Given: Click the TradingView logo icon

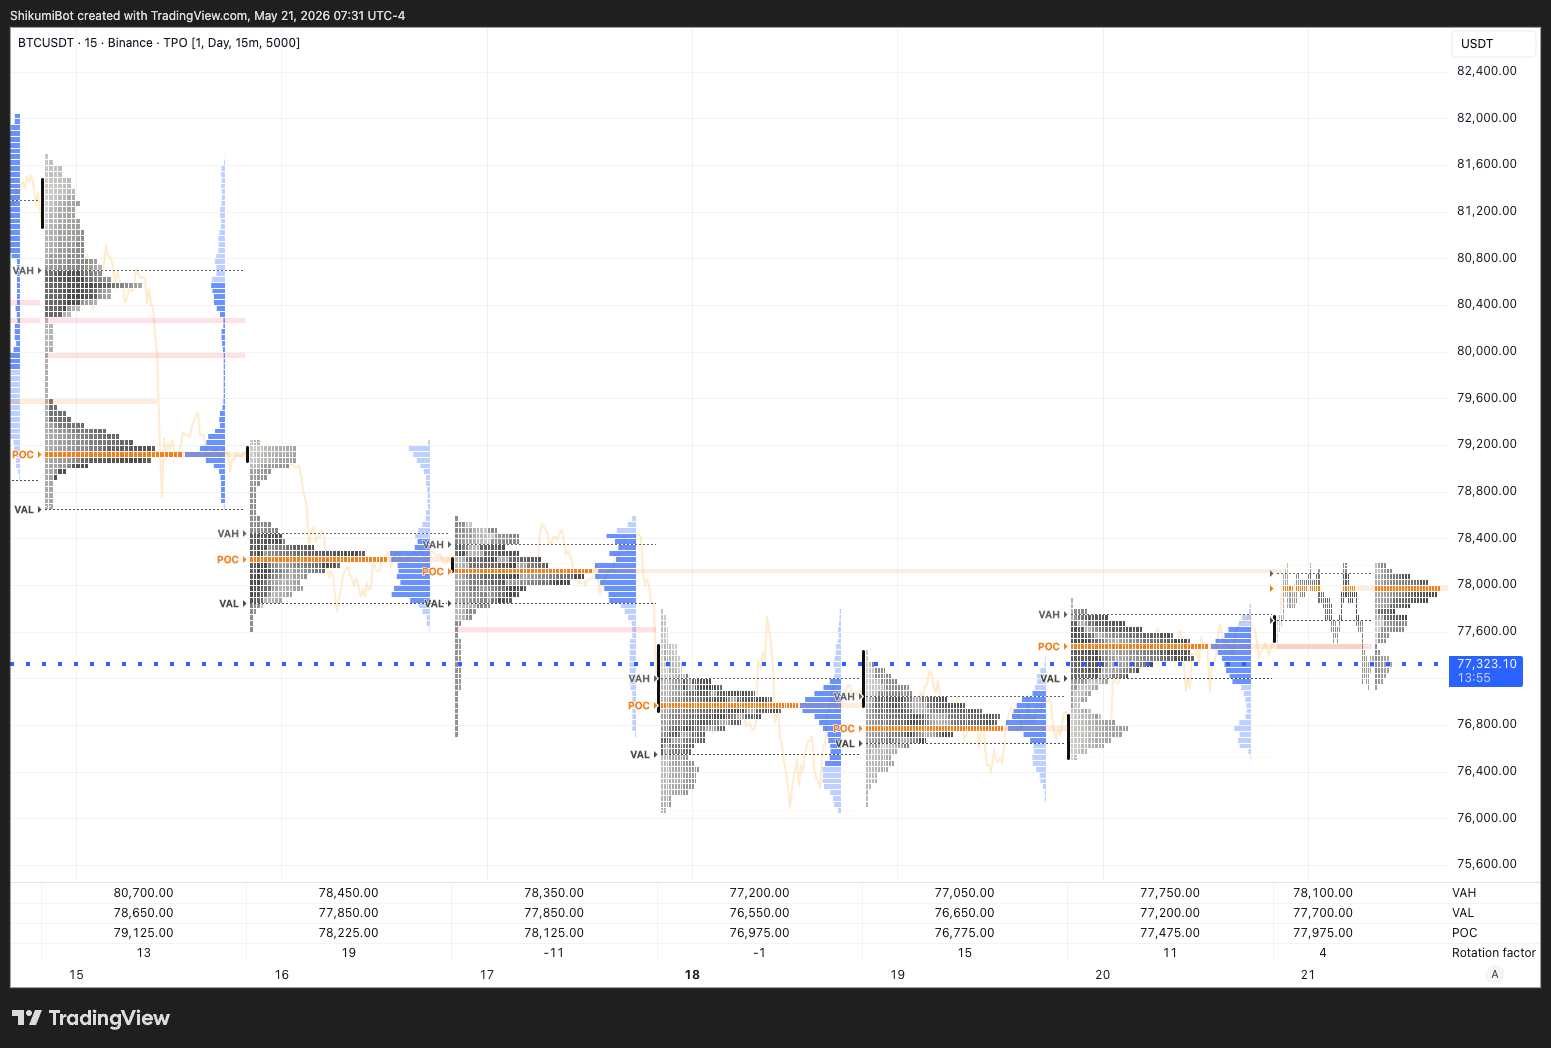Looking at the screenshot, I should tap(27, 1018).
